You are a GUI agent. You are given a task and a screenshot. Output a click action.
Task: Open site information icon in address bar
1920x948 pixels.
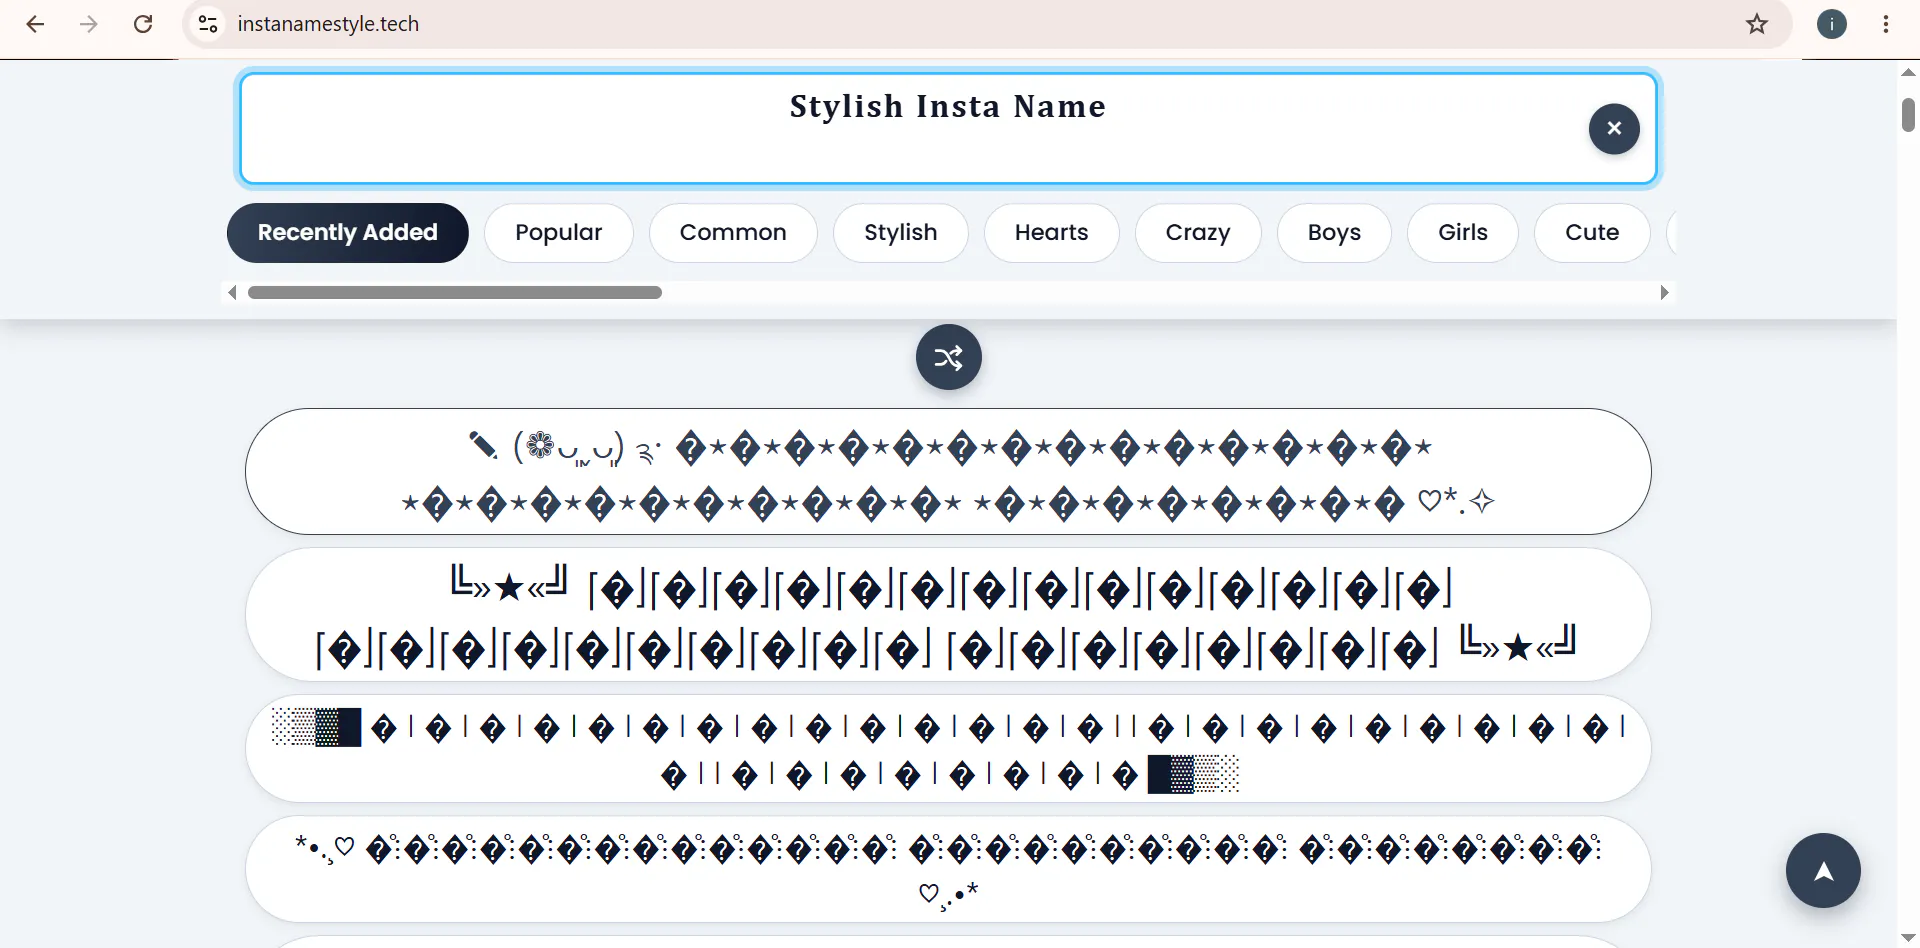tap(208, 24)
